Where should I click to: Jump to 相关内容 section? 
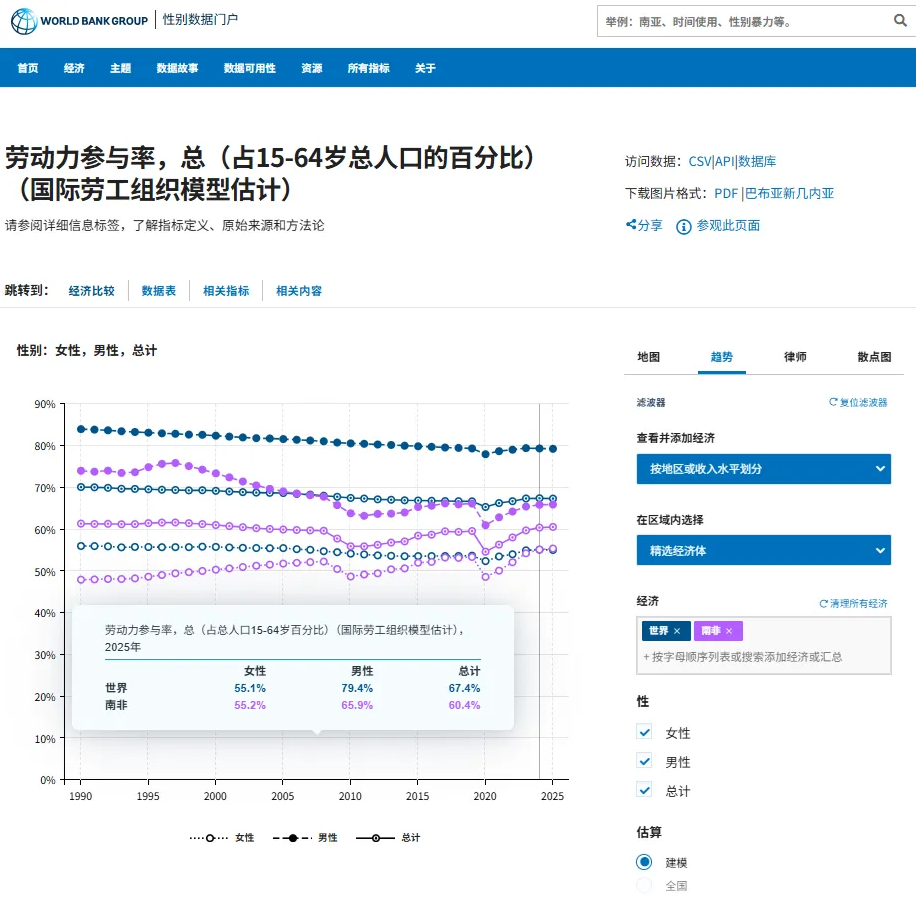tap(299, 290)
